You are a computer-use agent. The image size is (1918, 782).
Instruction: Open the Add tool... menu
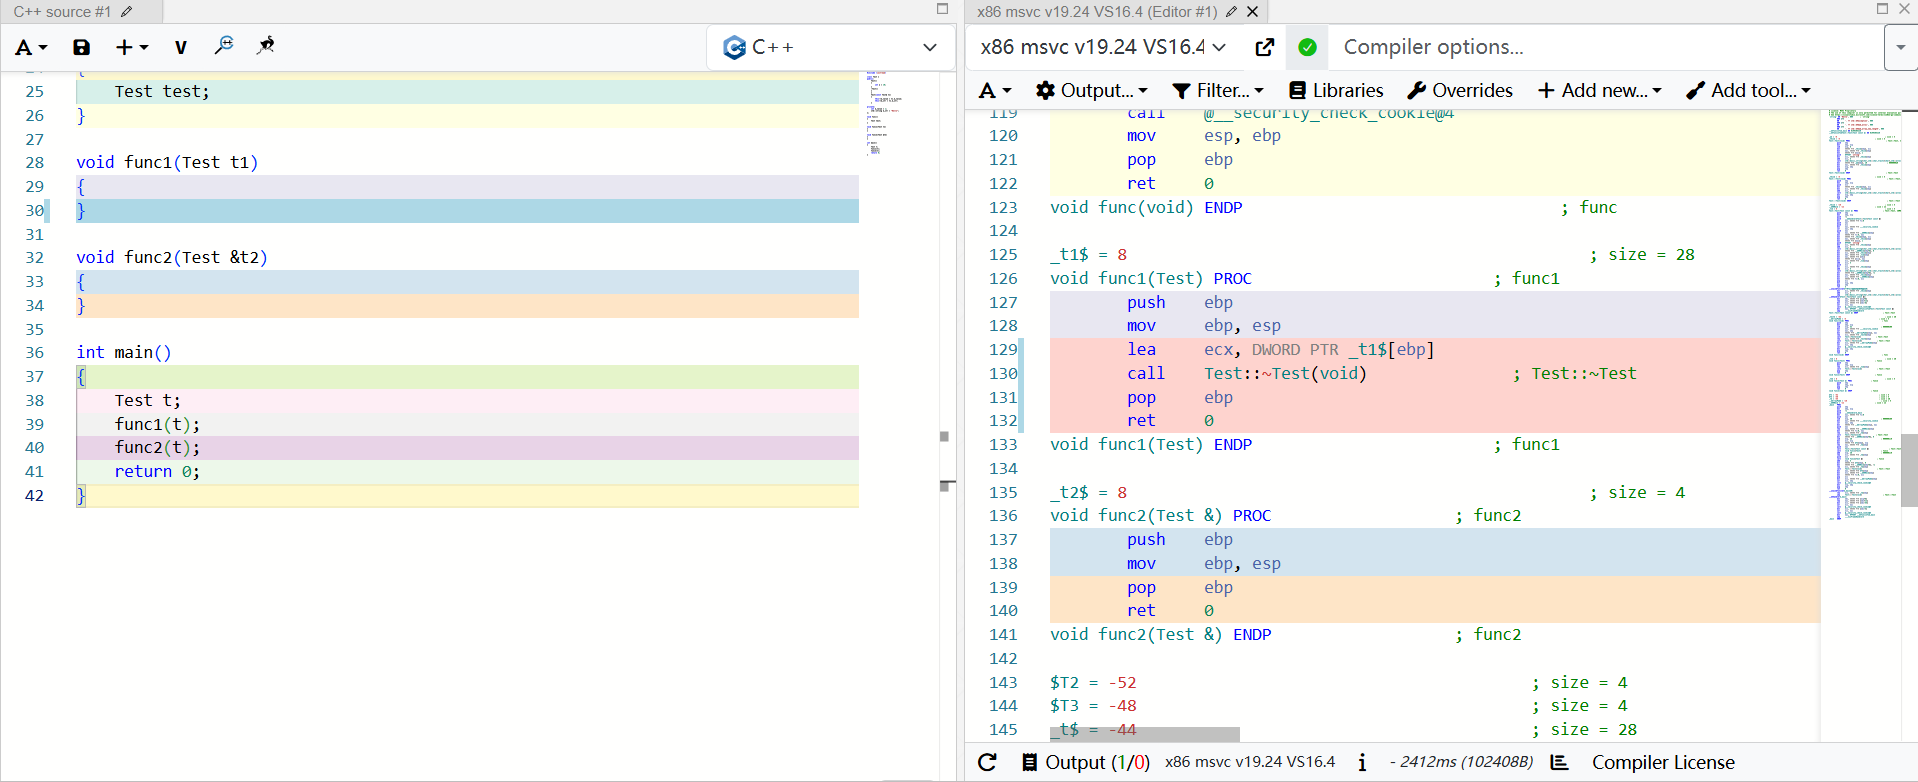pos(1748,90)
